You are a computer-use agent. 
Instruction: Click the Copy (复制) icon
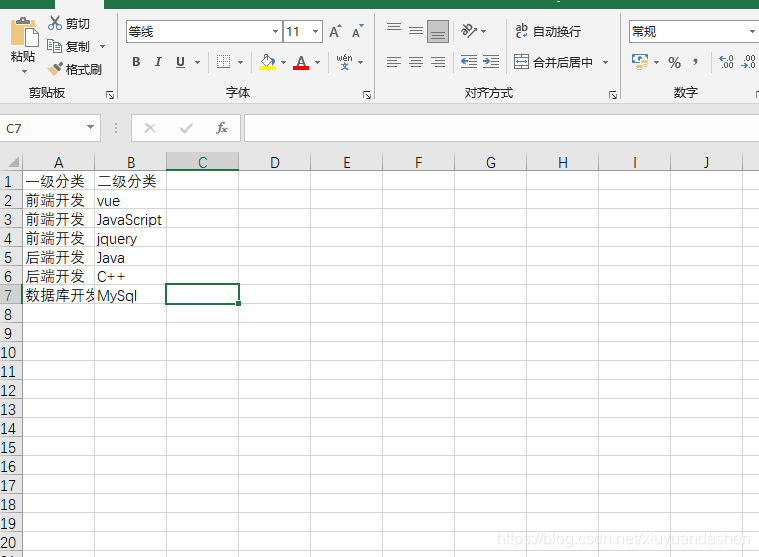pos(54,46)
